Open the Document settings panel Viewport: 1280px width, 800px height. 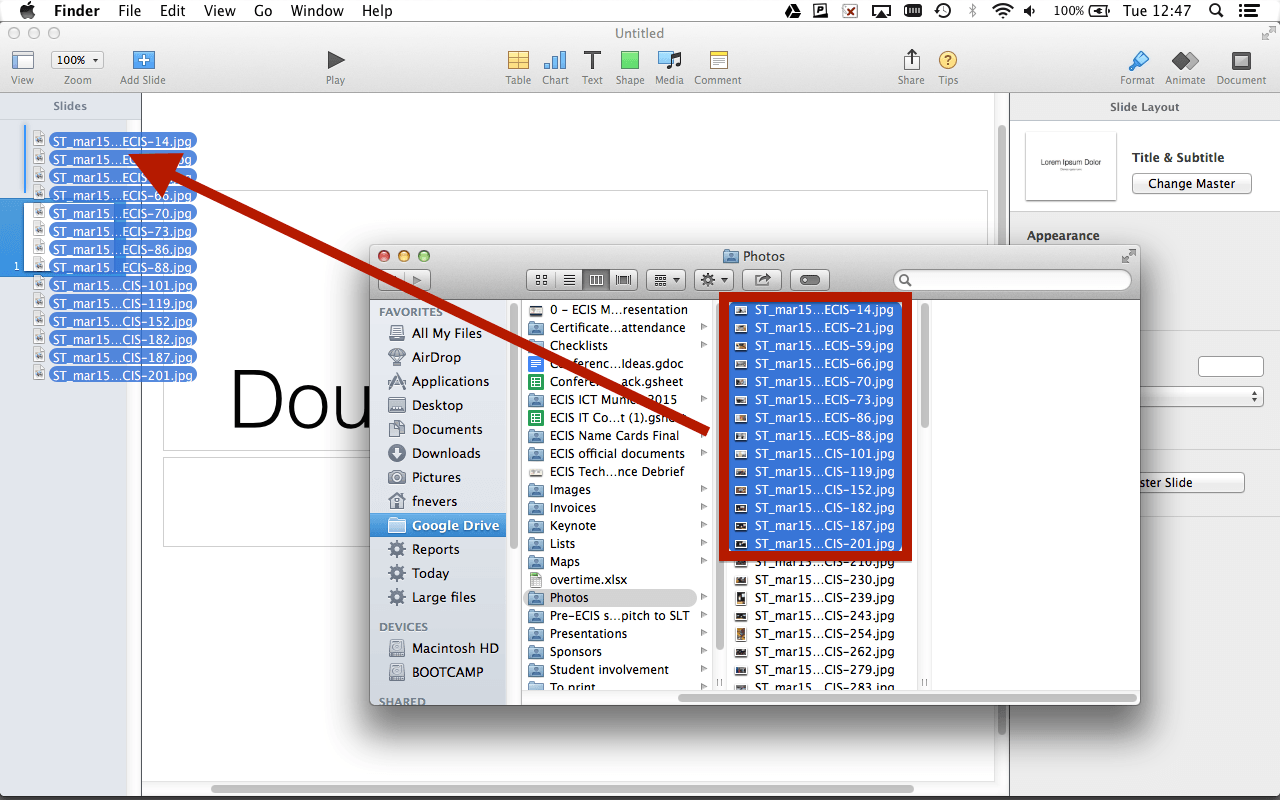coord(1241,60)
